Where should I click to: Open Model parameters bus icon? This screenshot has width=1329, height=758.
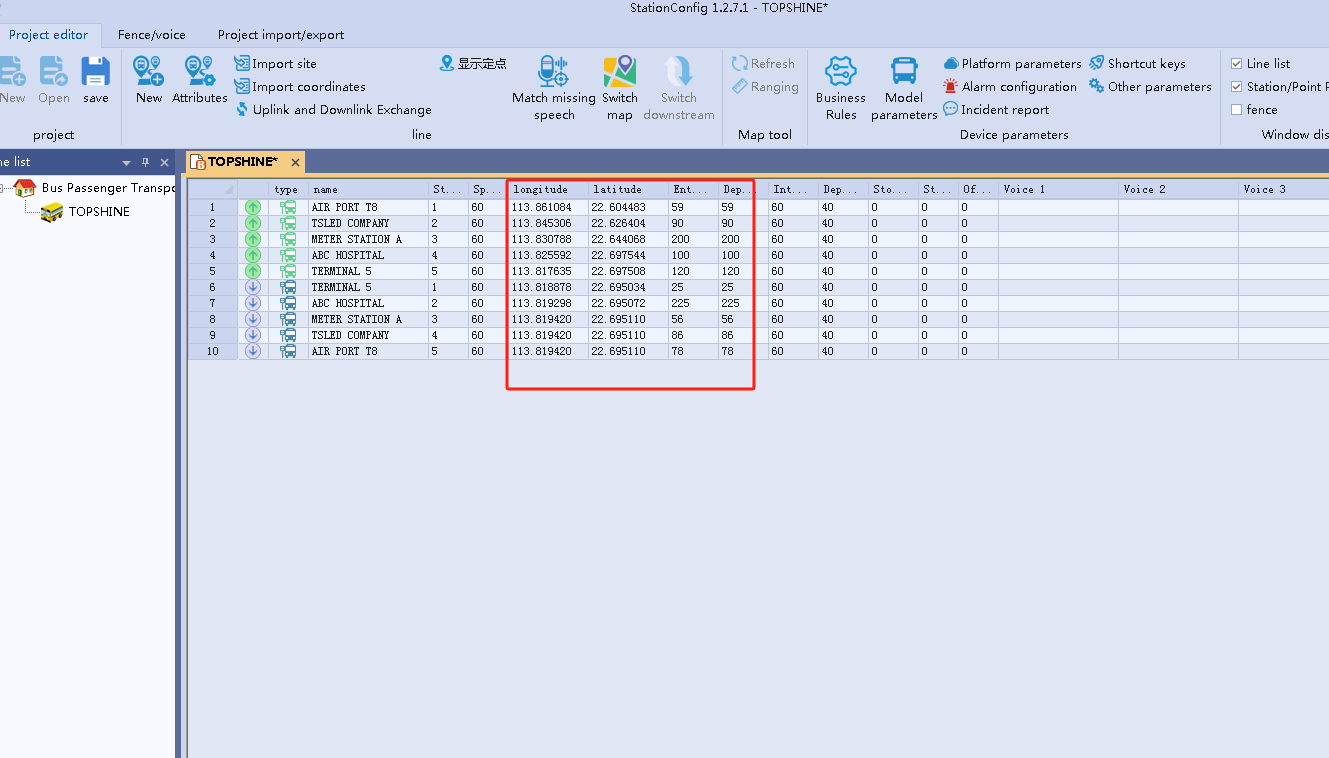(904, 72)
